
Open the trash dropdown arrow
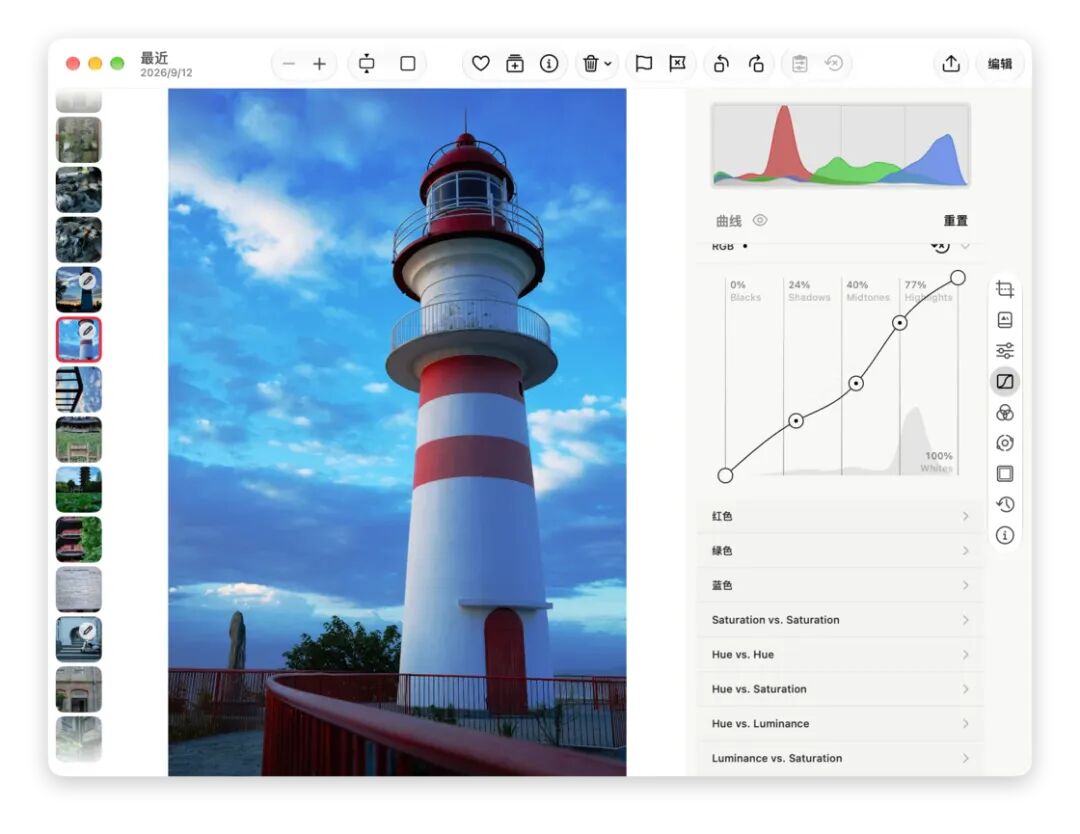coord(608,64)
